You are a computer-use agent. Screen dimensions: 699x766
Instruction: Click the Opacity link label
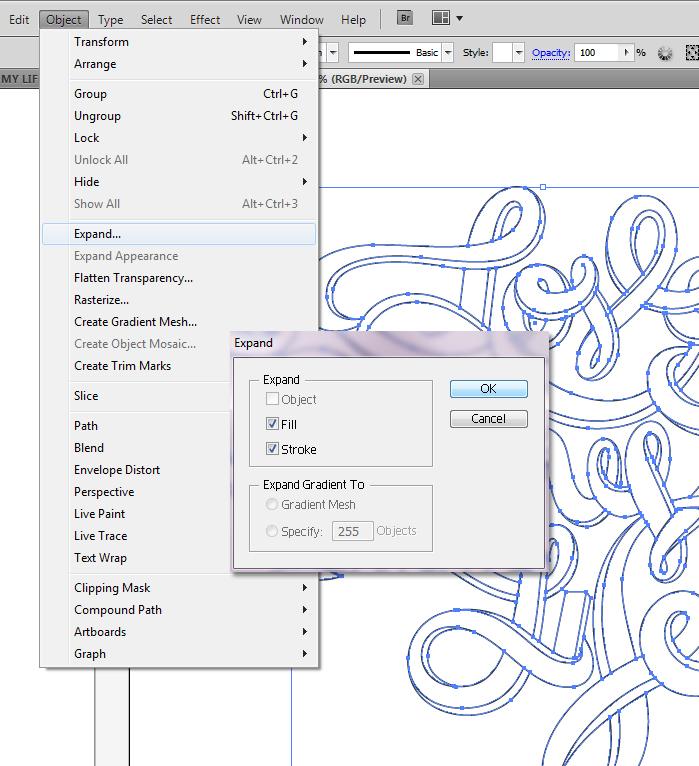(x=550, y=53)
